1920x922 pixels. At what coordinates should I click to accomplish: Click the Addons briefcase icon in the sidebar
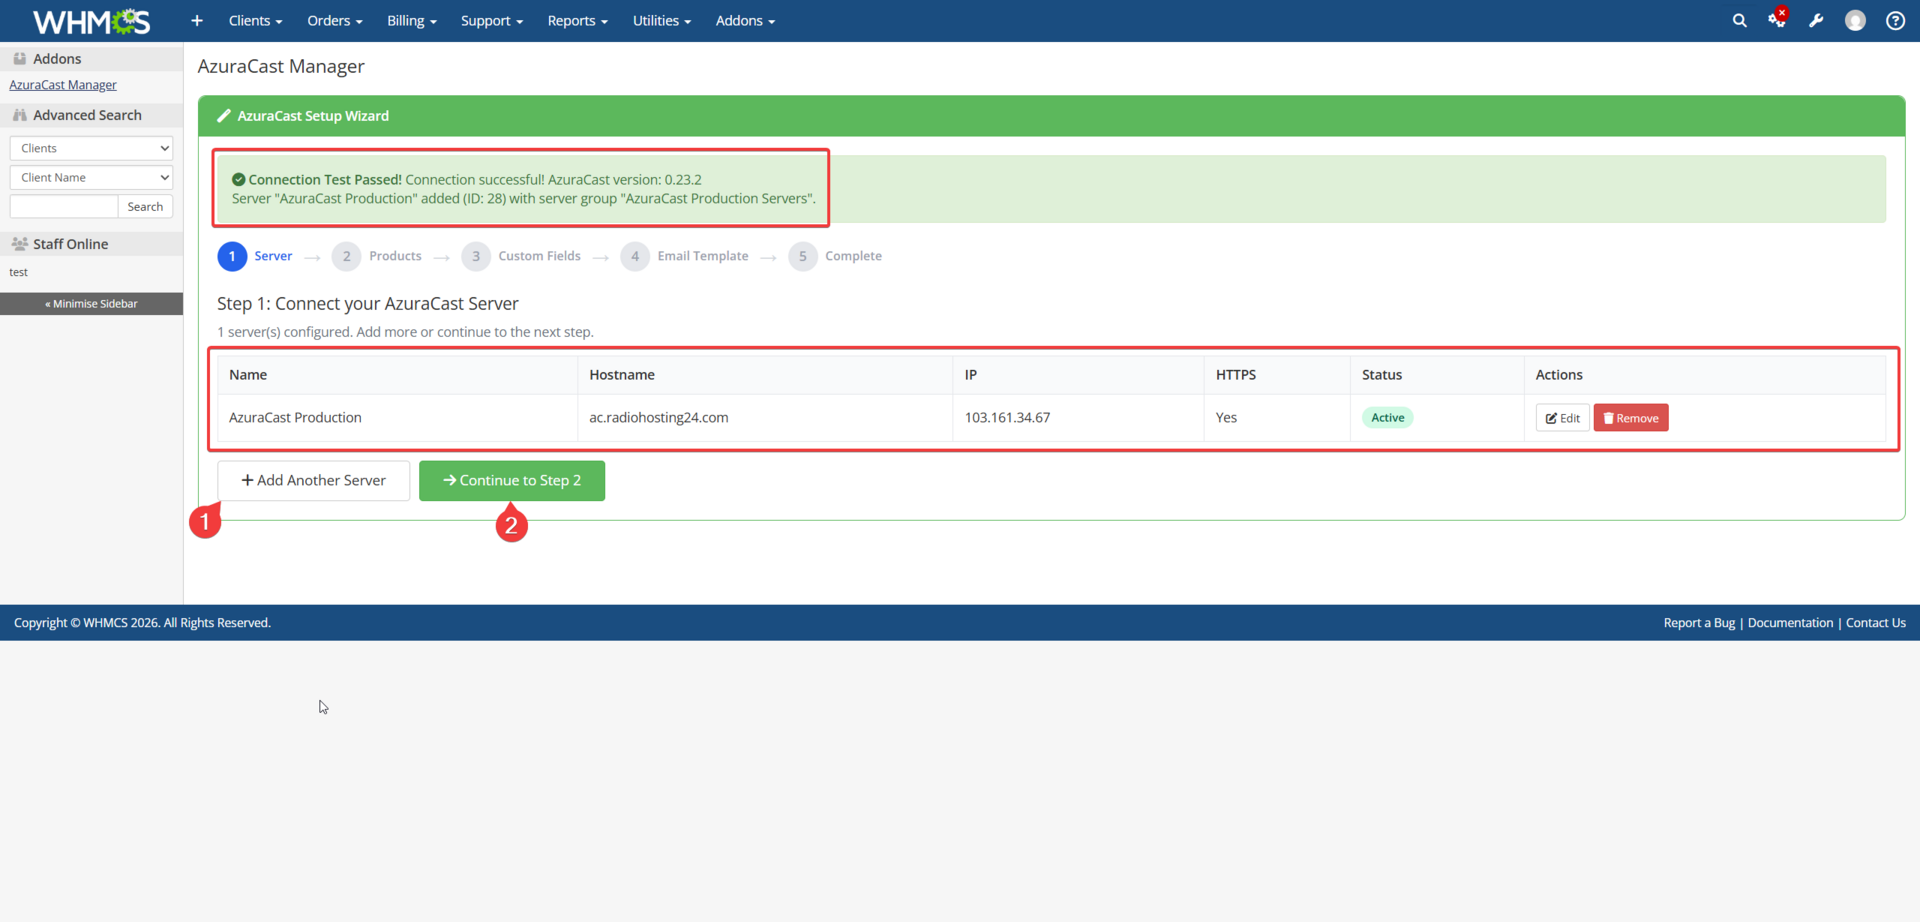point(19,57)
